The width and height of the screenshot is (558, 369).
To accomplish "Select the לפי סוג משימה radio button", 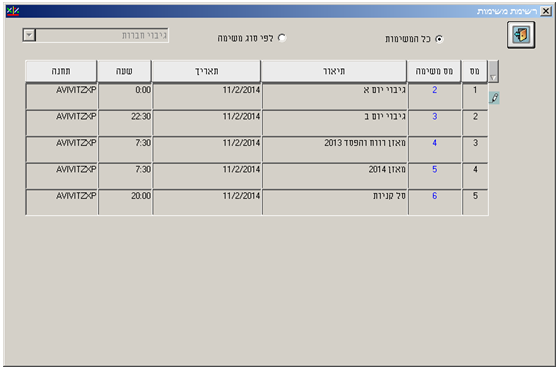I will 282,38.
